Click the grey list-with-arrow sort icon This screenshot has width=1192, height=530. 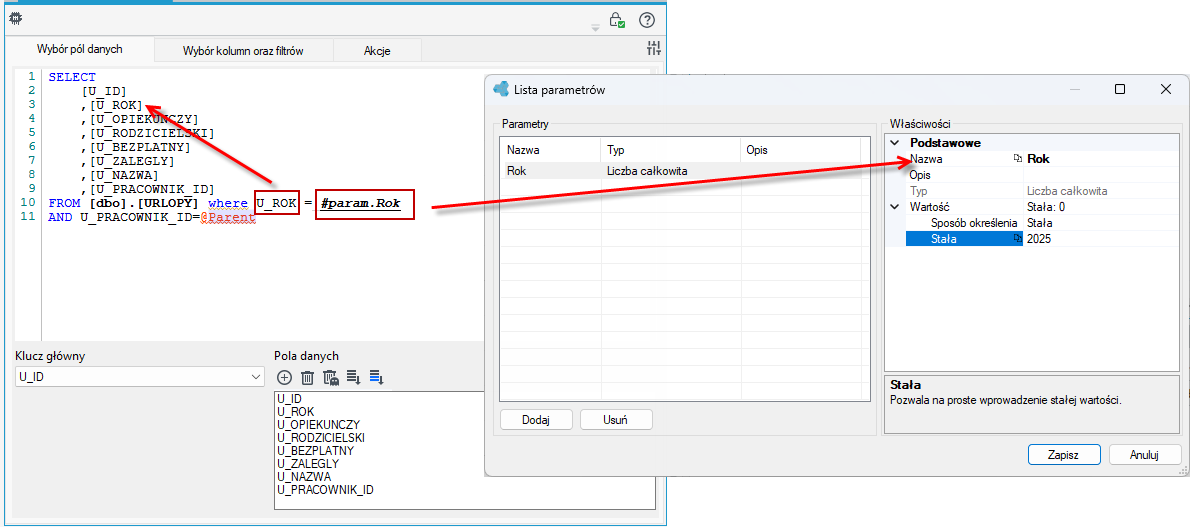point(353,377)
